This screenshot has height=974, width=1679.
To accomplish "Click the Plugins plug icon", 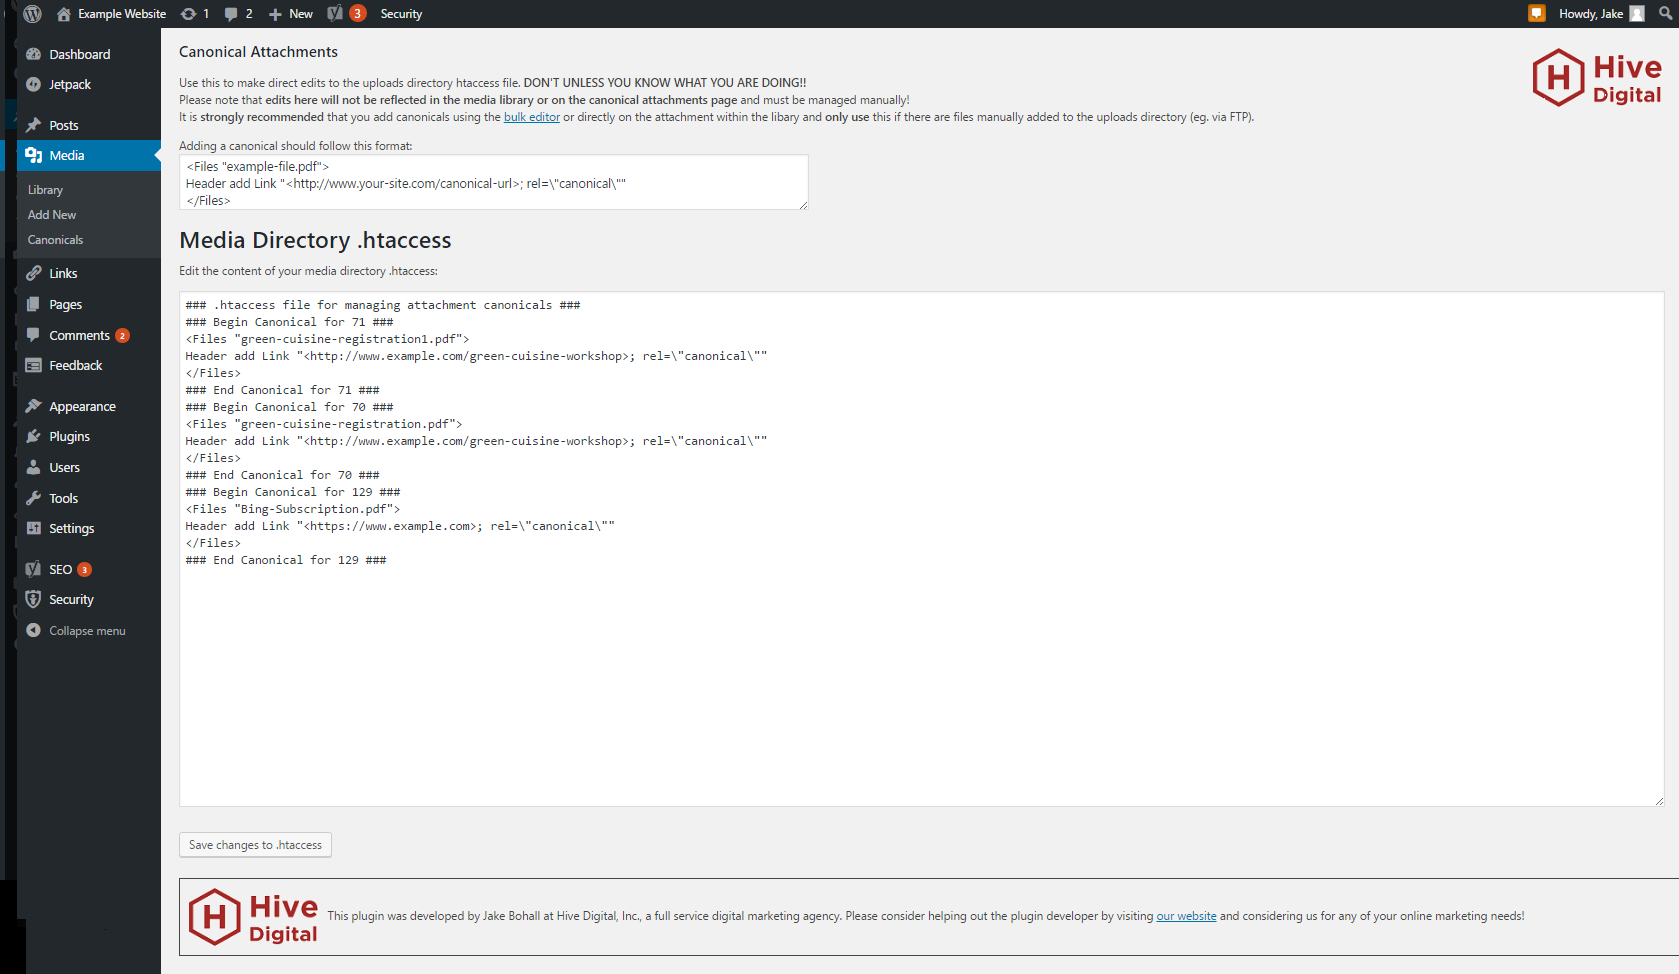I will click(x=34, y=437).
